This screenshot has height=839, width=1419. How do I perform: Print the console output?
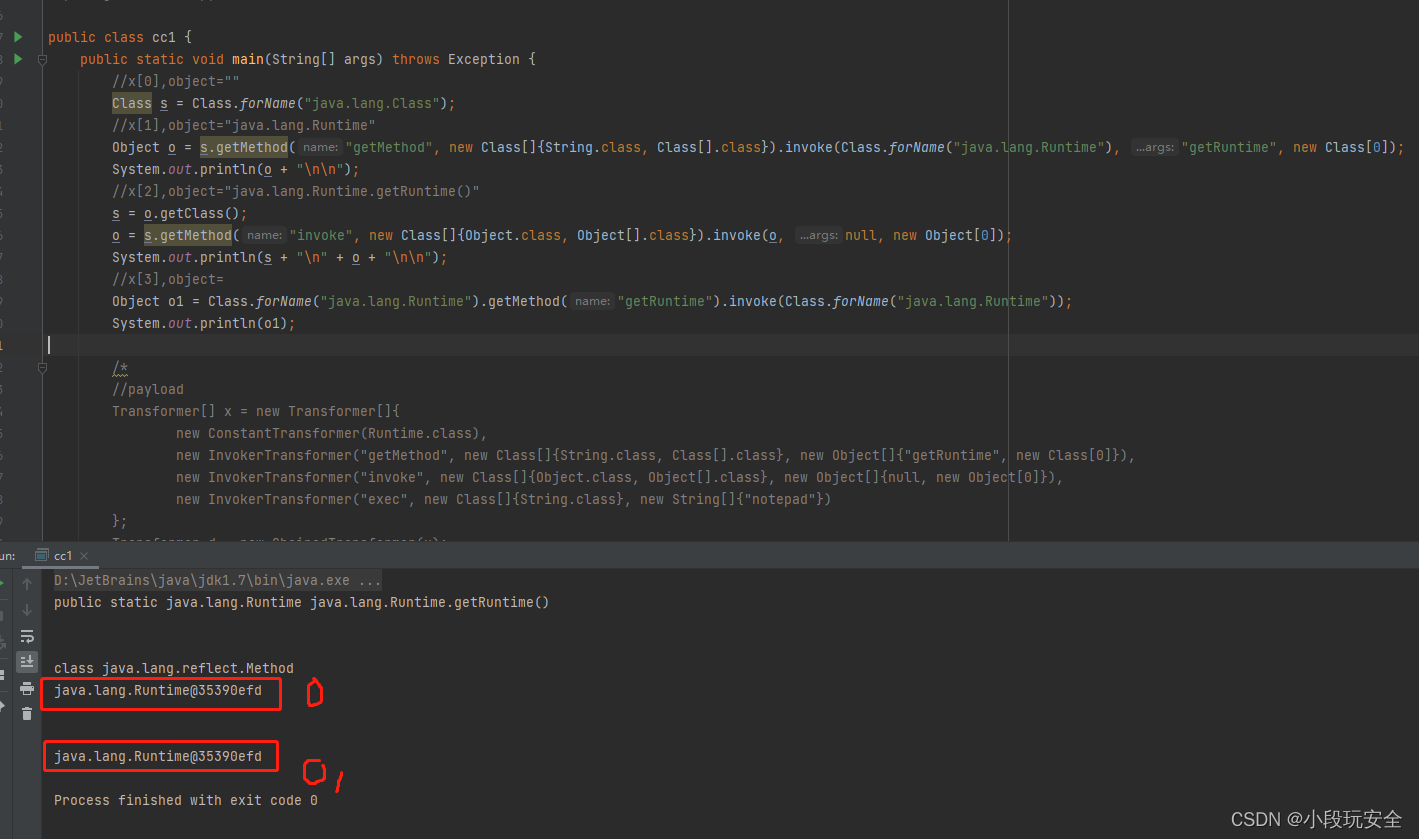coord(27,688)
